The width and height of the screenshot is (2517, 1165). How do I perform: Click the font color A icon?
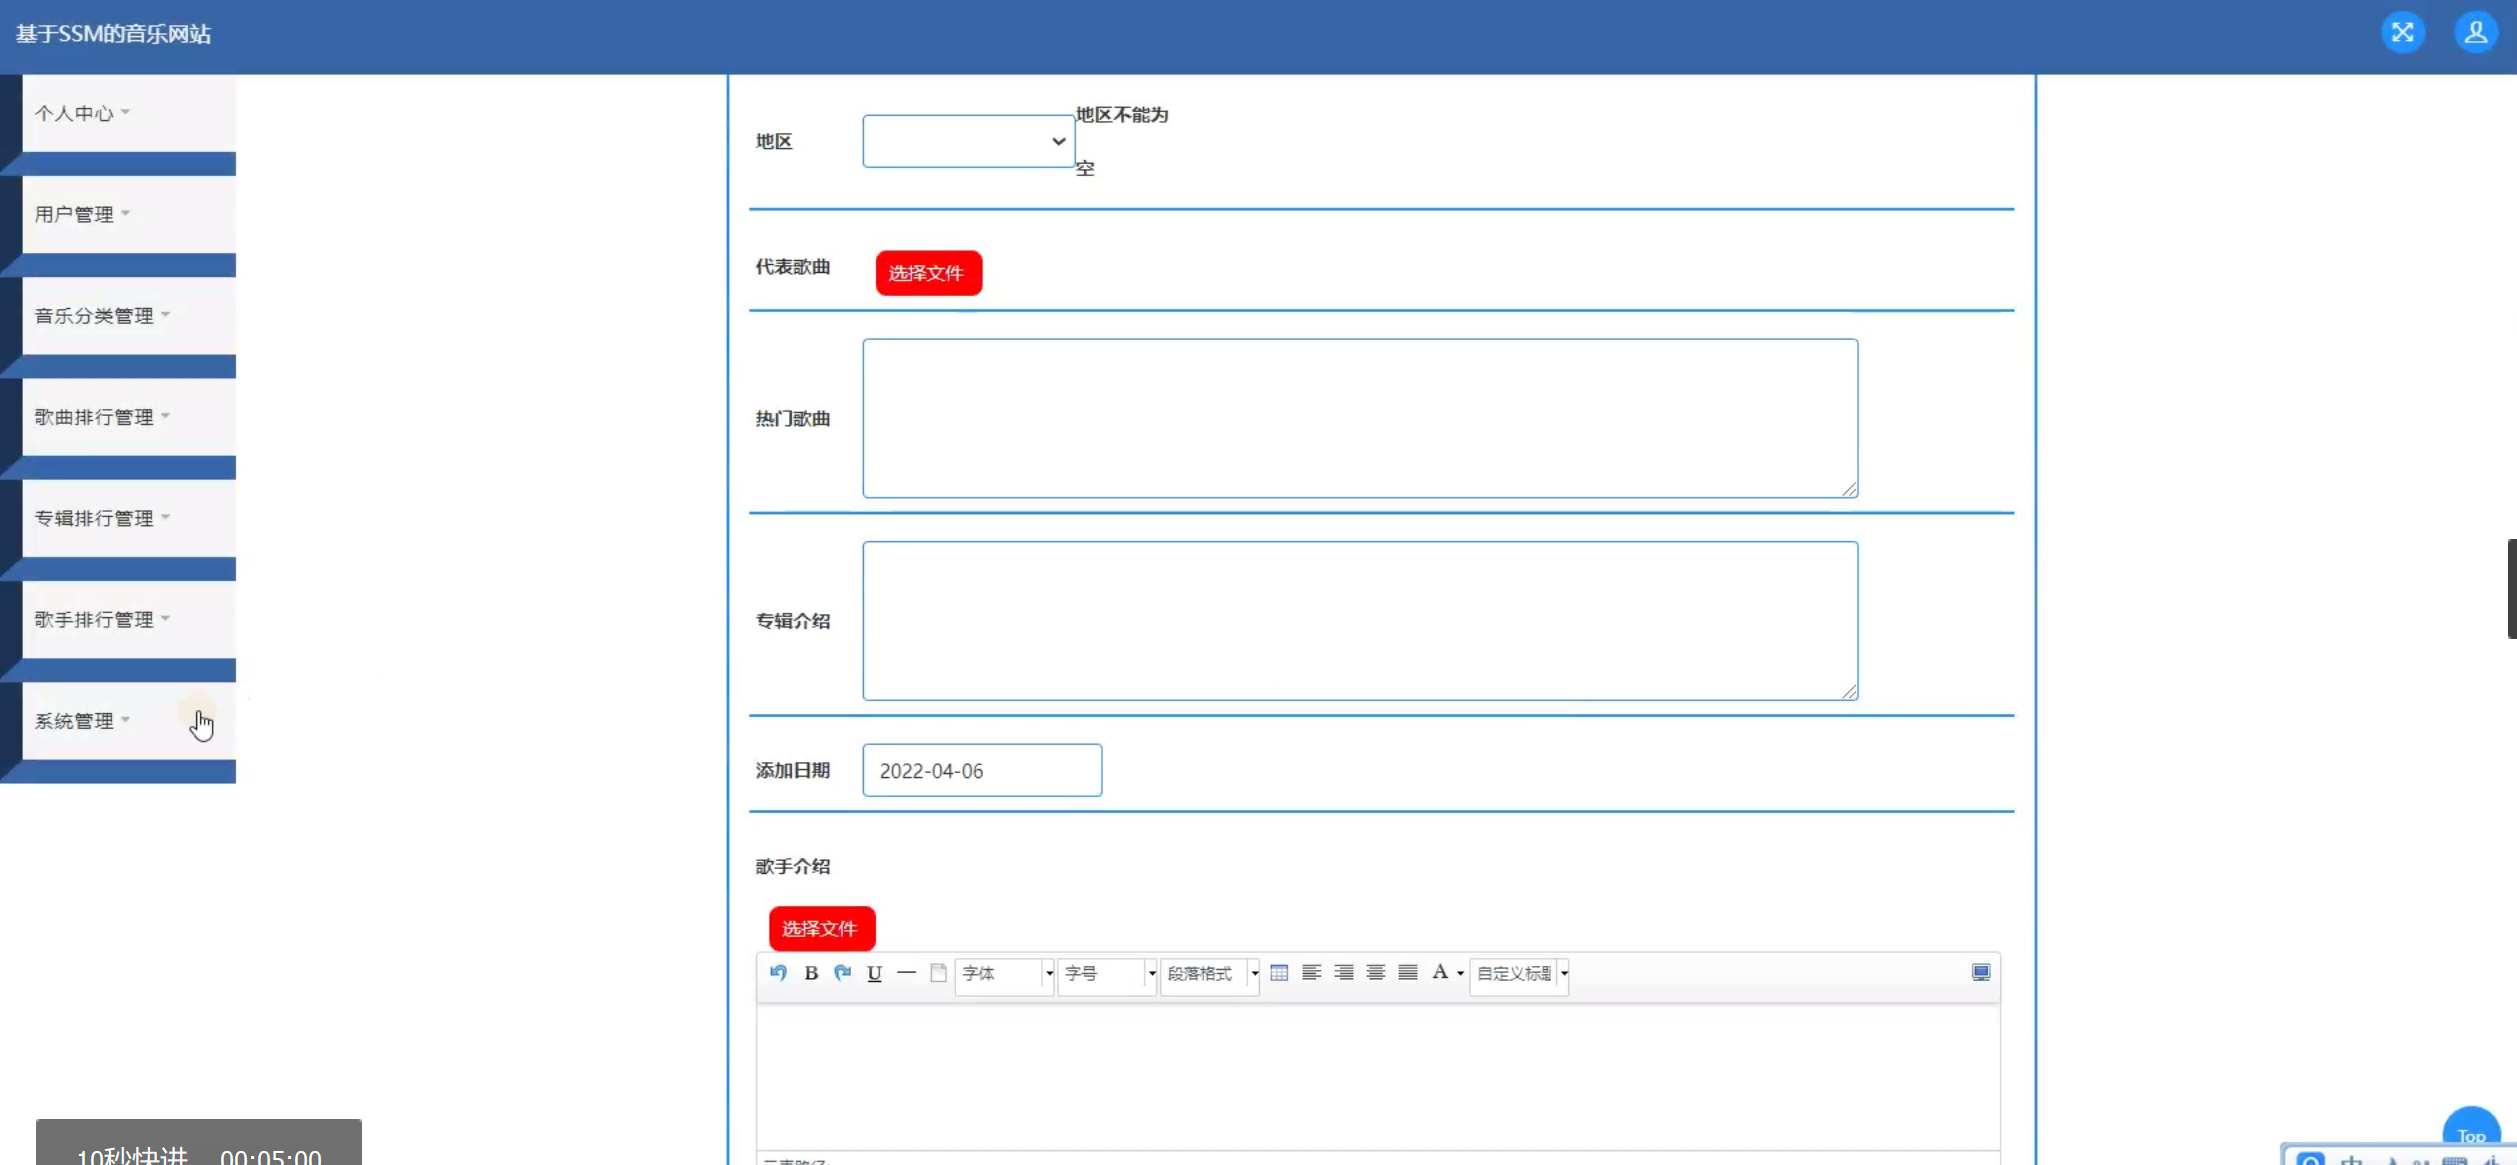[1440, 972]
